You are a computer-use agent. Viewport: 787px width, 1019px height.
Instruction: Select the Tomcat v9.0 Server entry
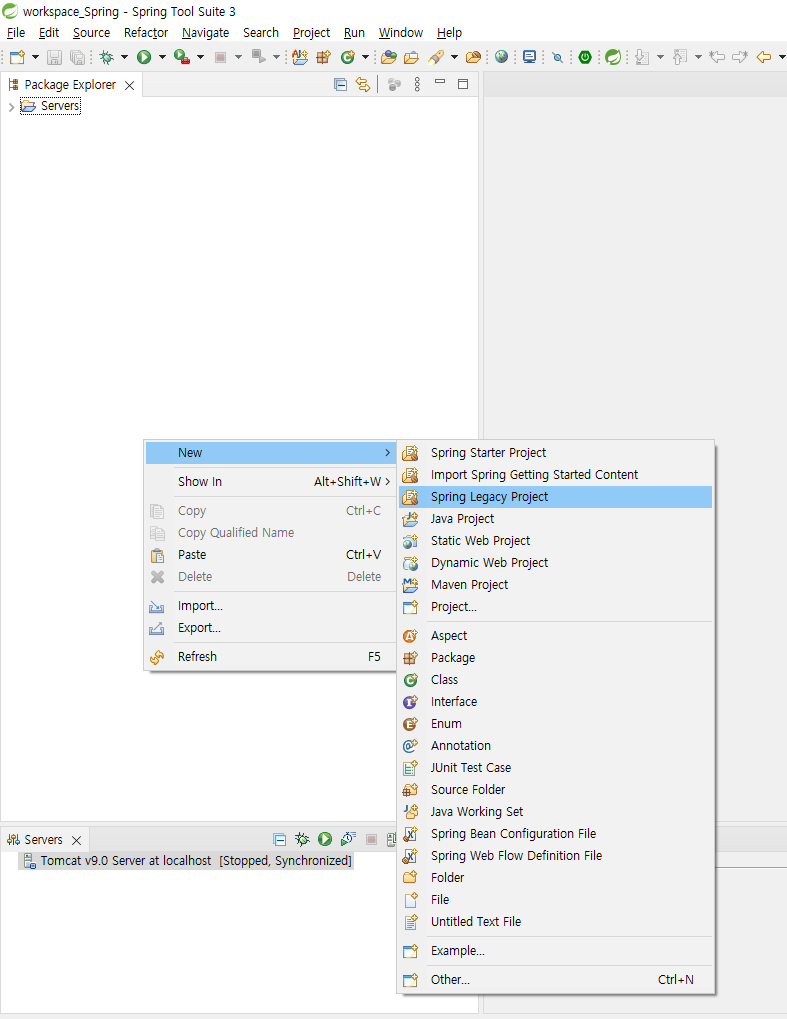[x=187, y=861]
